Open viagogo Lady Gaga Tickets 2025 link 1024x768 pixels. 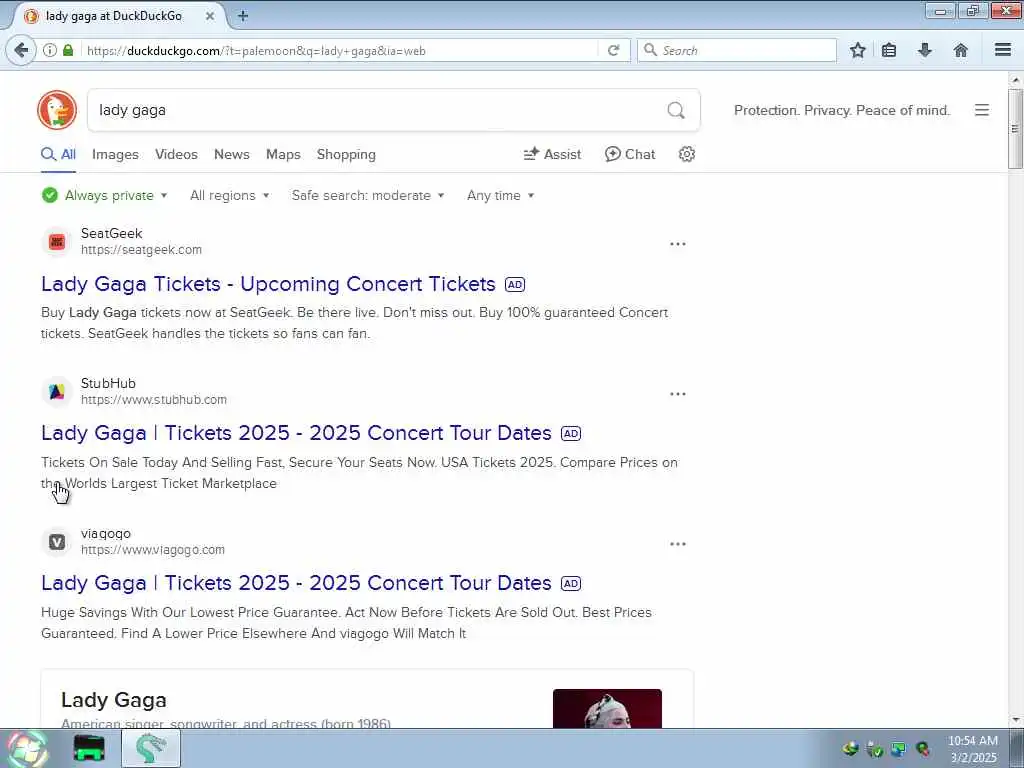point(296,583)
